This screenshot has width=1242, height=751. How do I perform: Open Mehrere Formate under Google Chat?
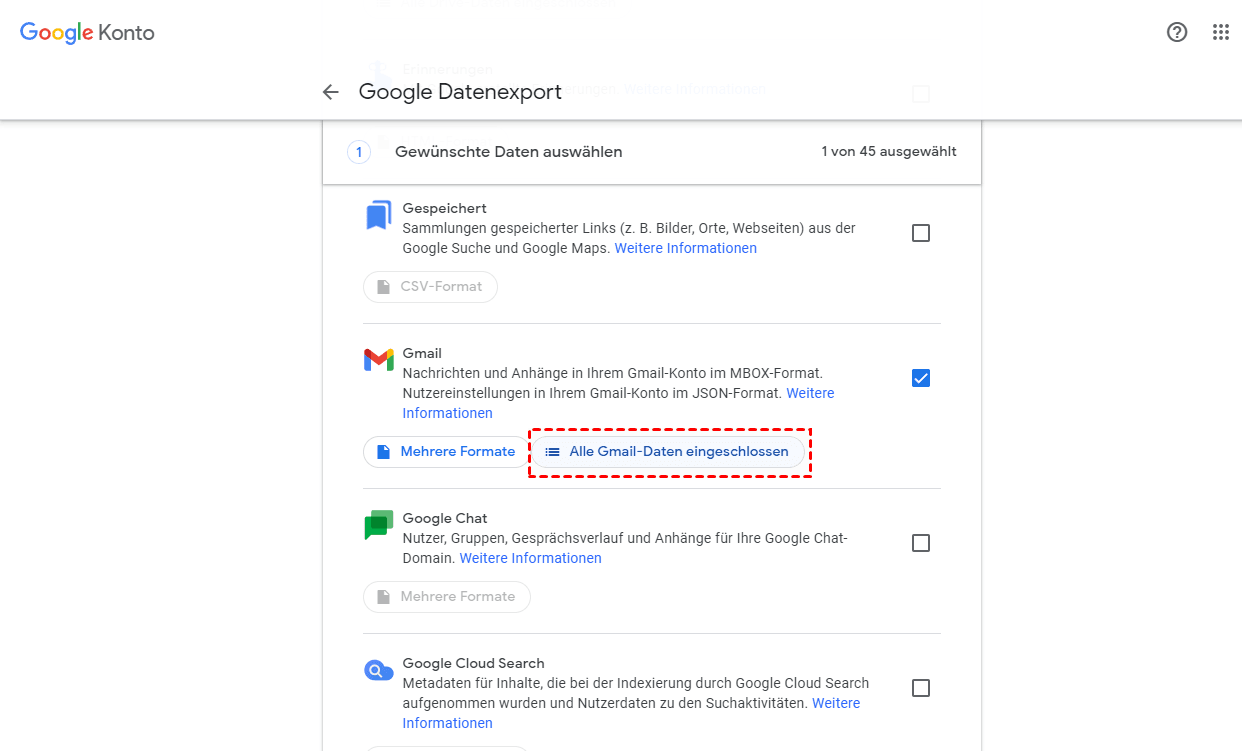pyautogui.click(x=446, y=596)
